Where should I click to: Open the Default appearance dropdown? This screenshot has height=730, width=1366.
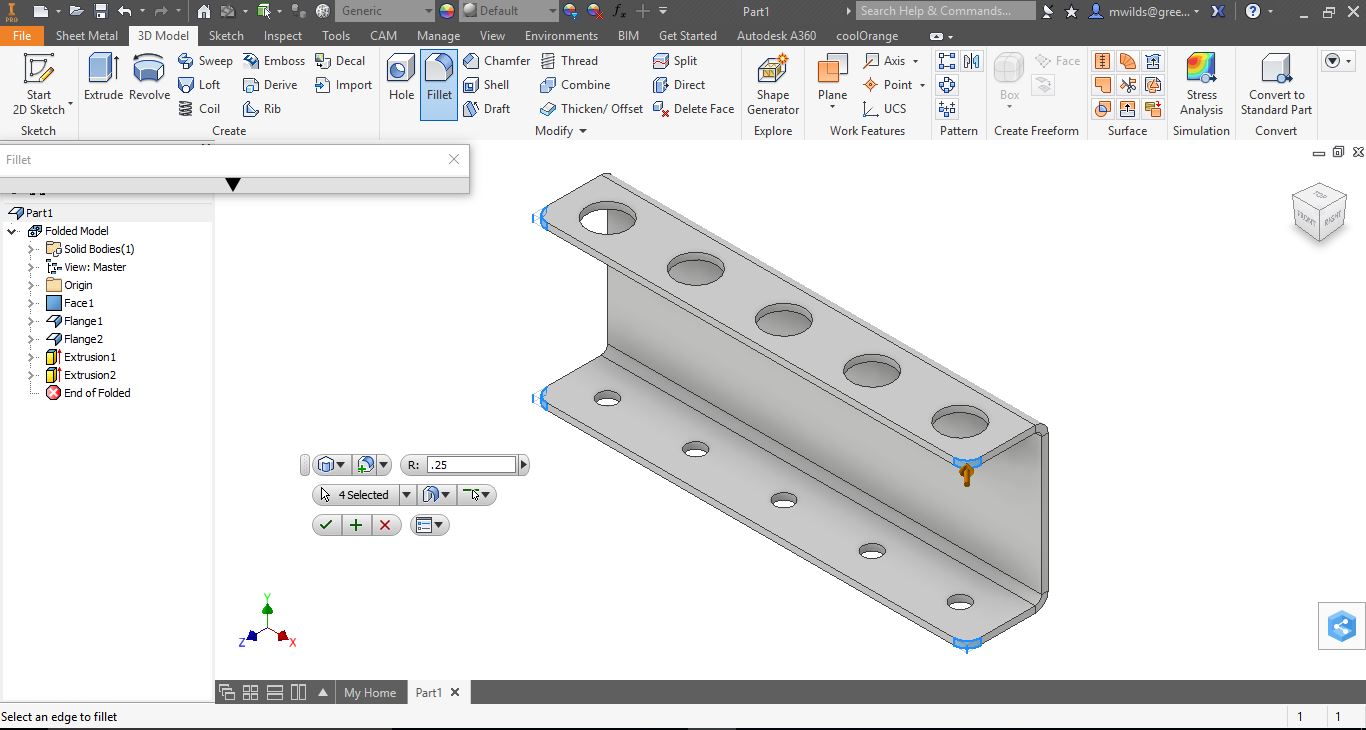point(551,11)
